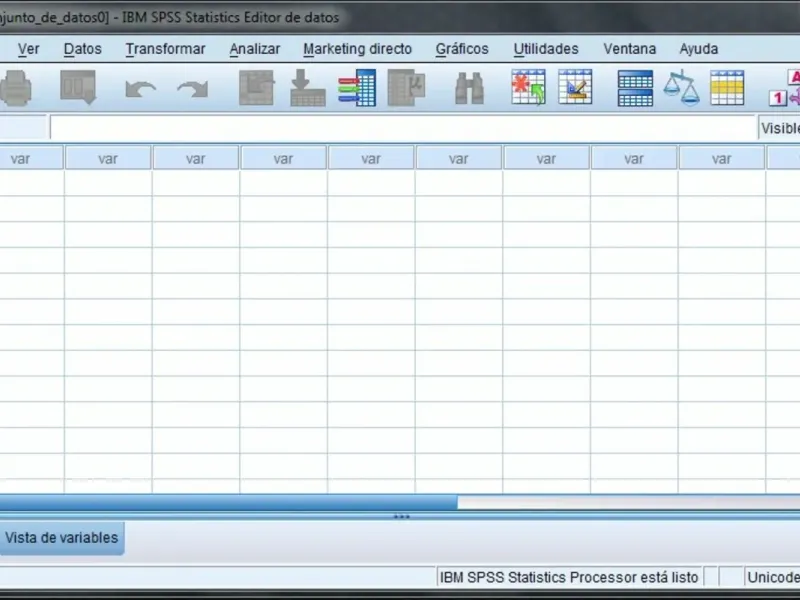Viewport: 800px width, 600px height.
Task: Click the Unicode status bar entry
Action: 772,578
